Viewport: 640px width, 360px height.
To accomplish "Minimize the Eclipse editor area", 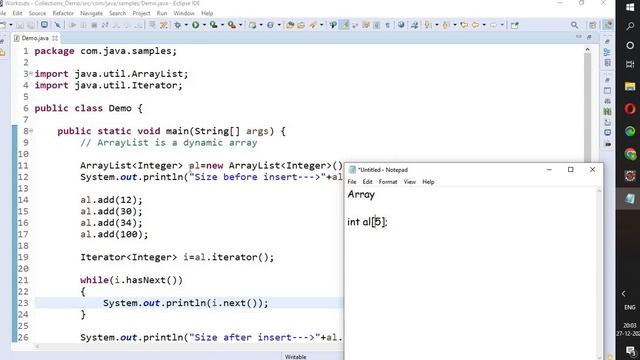I will 579,37.
